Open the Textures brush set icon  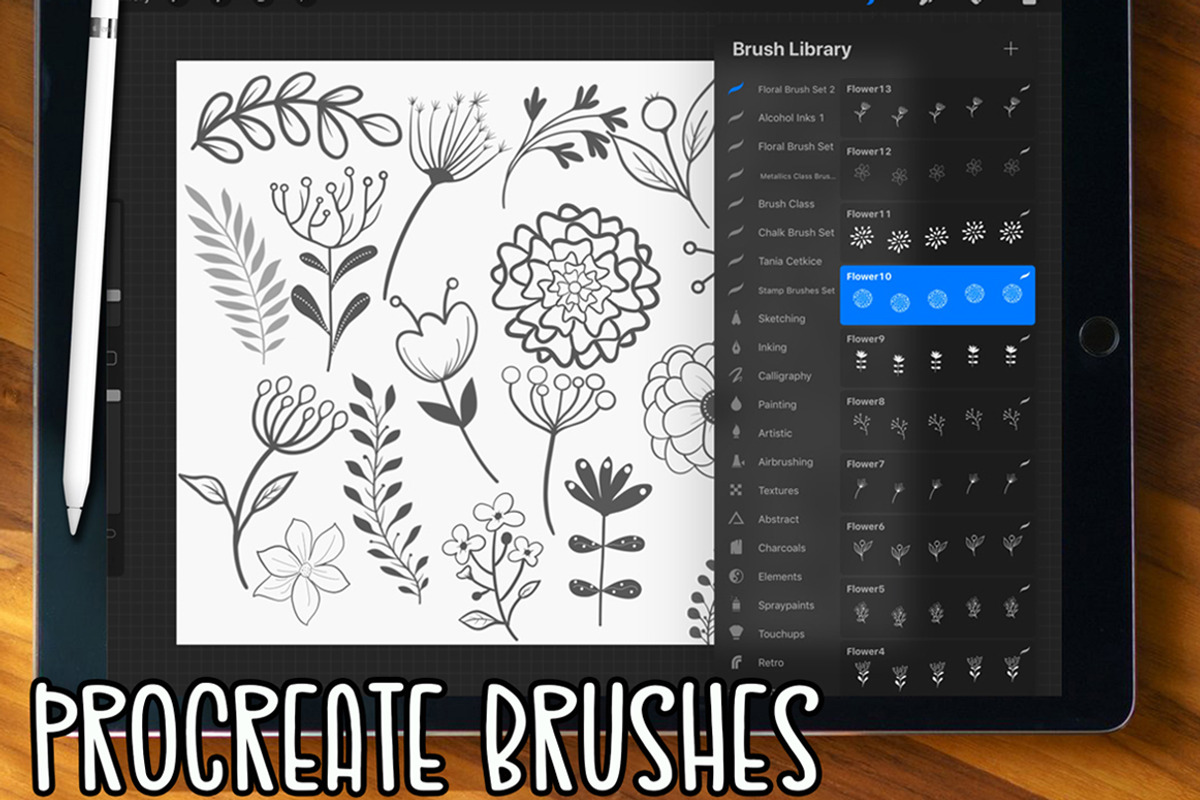coord(736,490)
